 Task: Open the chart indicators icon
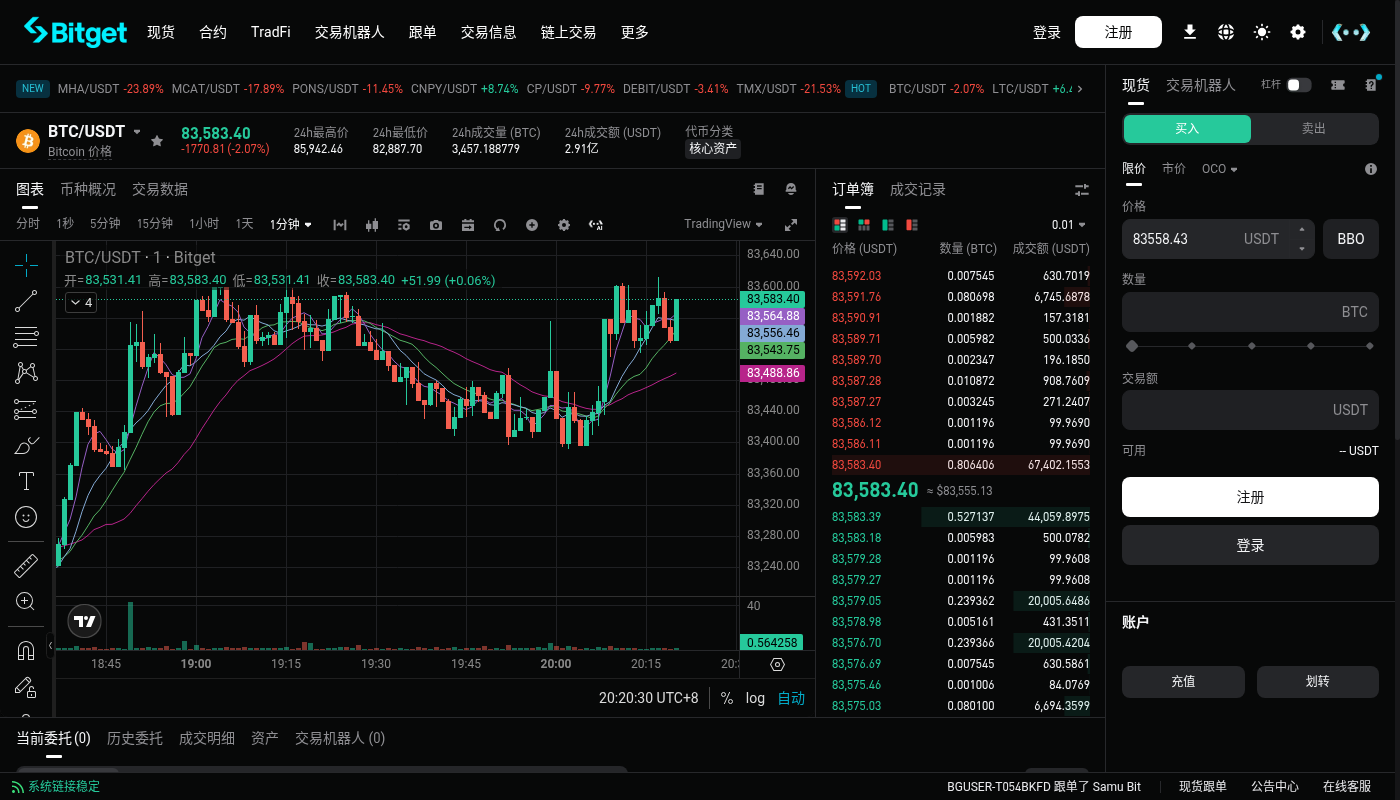pyautogui.click(x=340, y=225)
